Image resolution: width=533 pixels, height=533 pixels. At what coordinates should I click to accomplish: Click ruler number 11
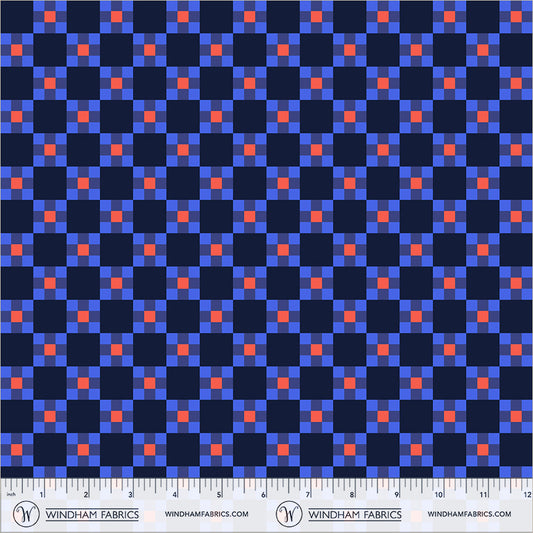click(483, 495)
